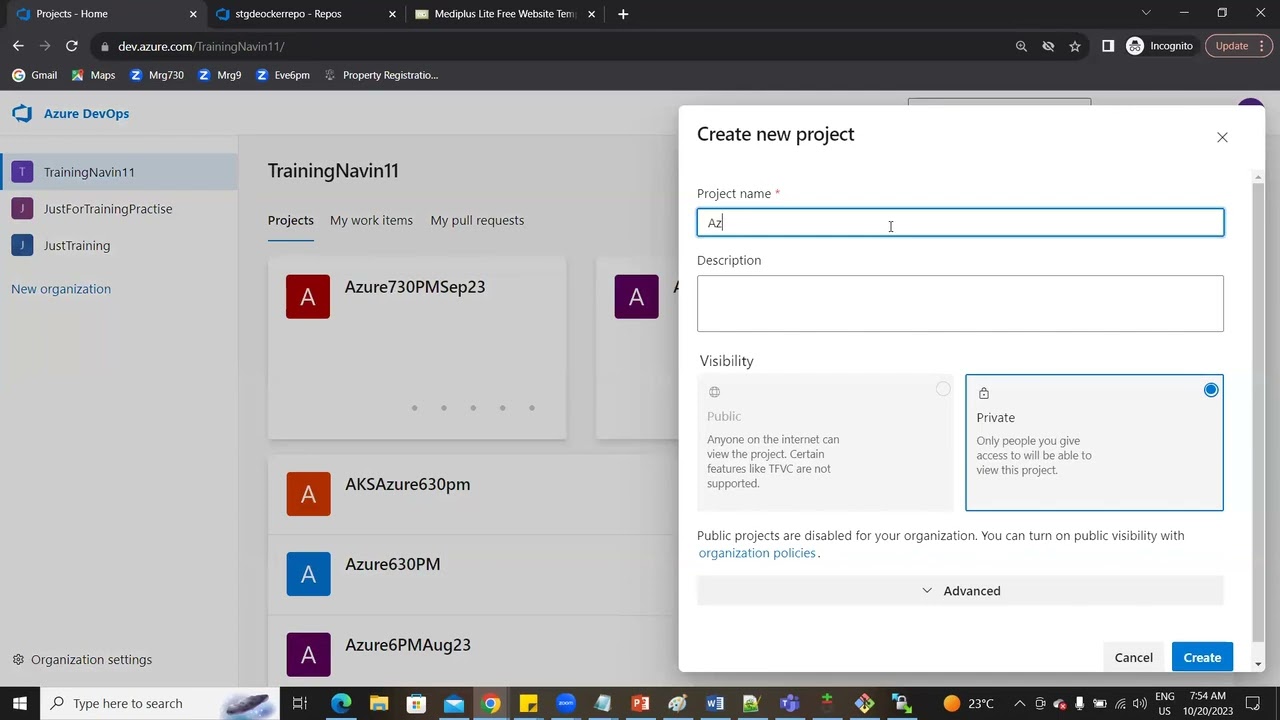Click the Windows taskbar search box
The height and width of the screenshot is (720, 1280).
[x=160, y=703]
